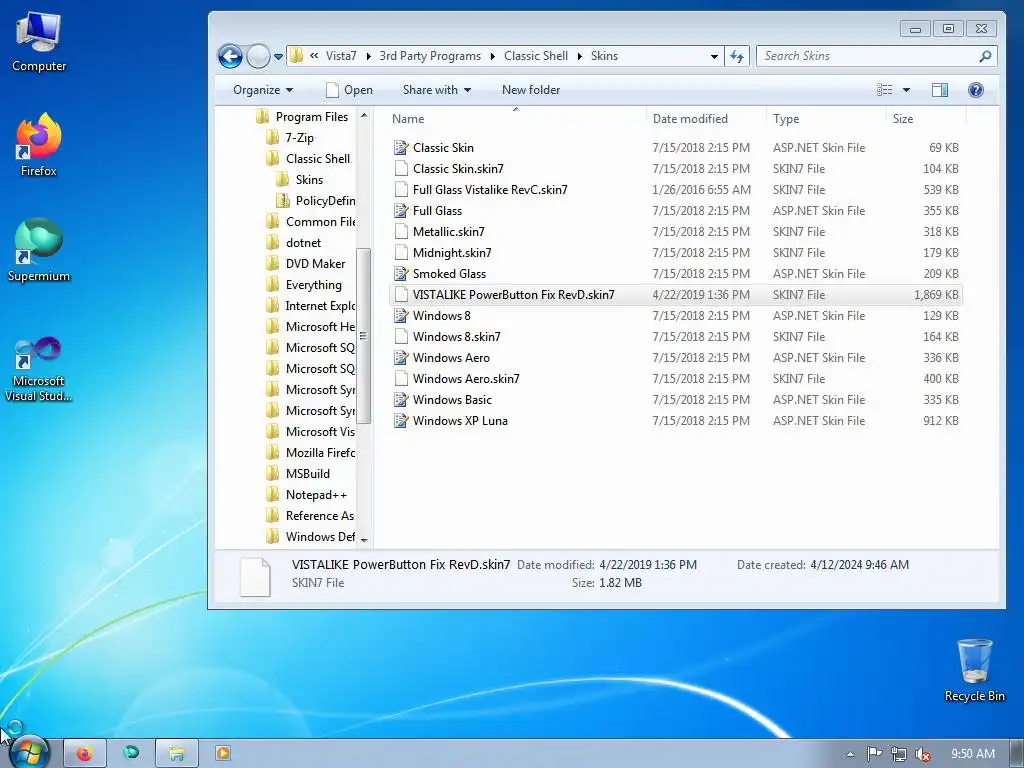Screen dimensions: 1024x768
Task: Click Firefox icon in the taskbar
Action: (x=84, y=754)
